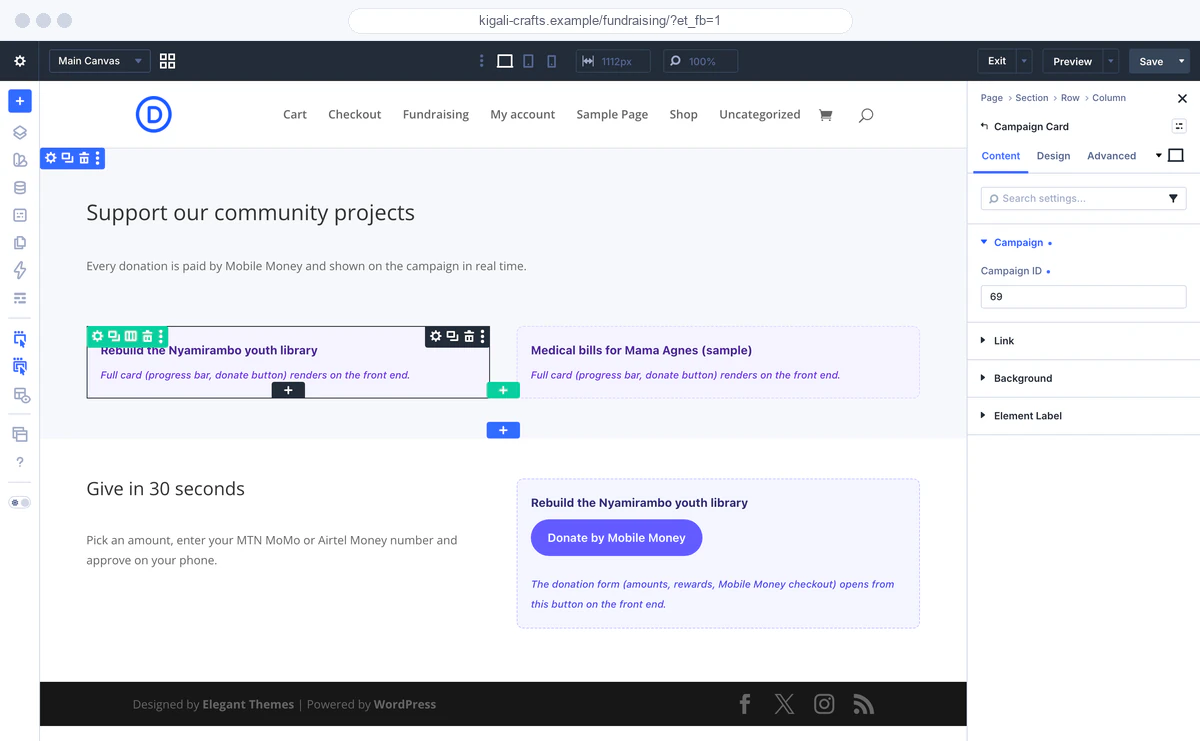Screen dimensions: 1200x741
Task: Click Campaign ID field showing 69
Action: click(x=1083, y=297)
